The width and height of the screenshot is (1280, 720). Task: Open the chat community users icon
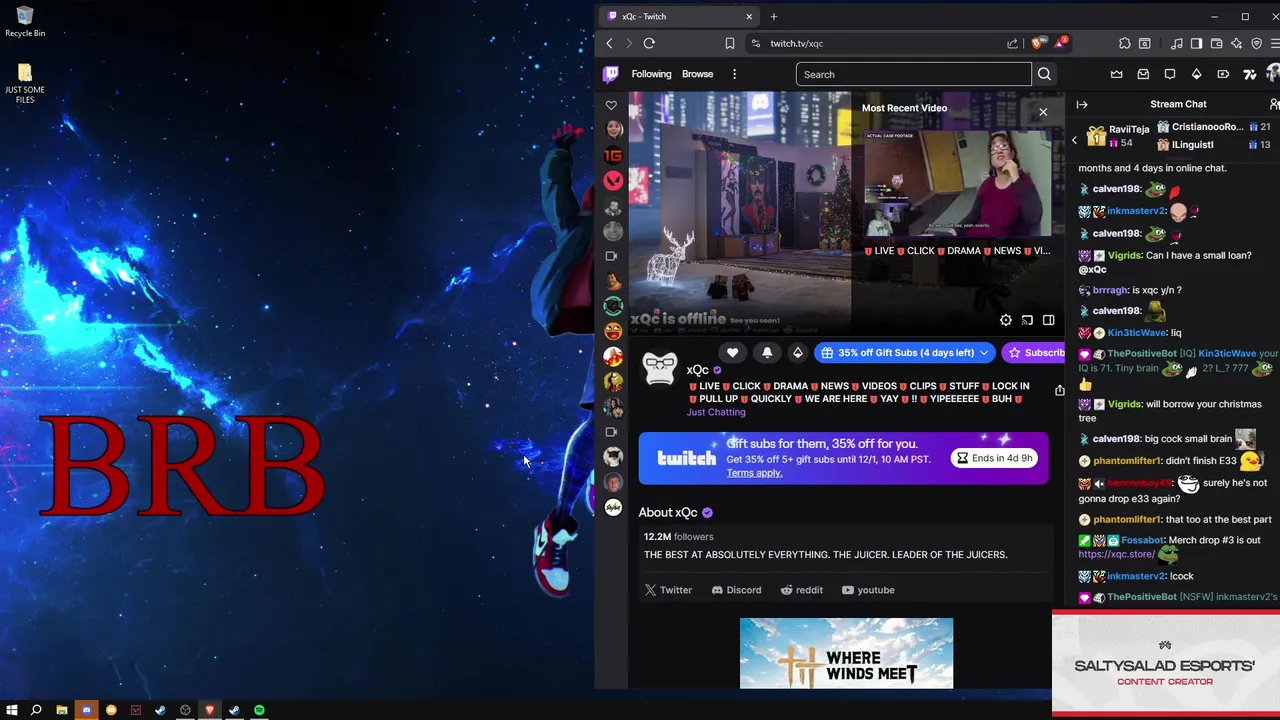(1274, 104)
